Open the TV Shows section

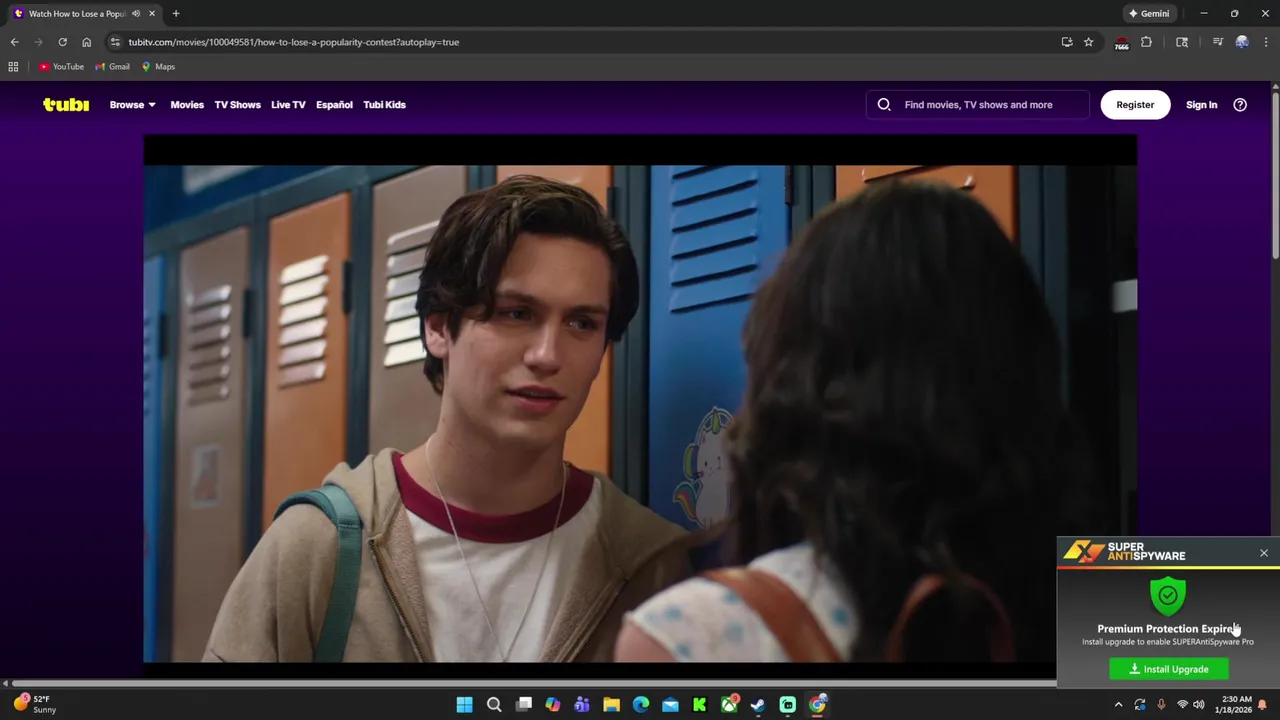(237, 104)
